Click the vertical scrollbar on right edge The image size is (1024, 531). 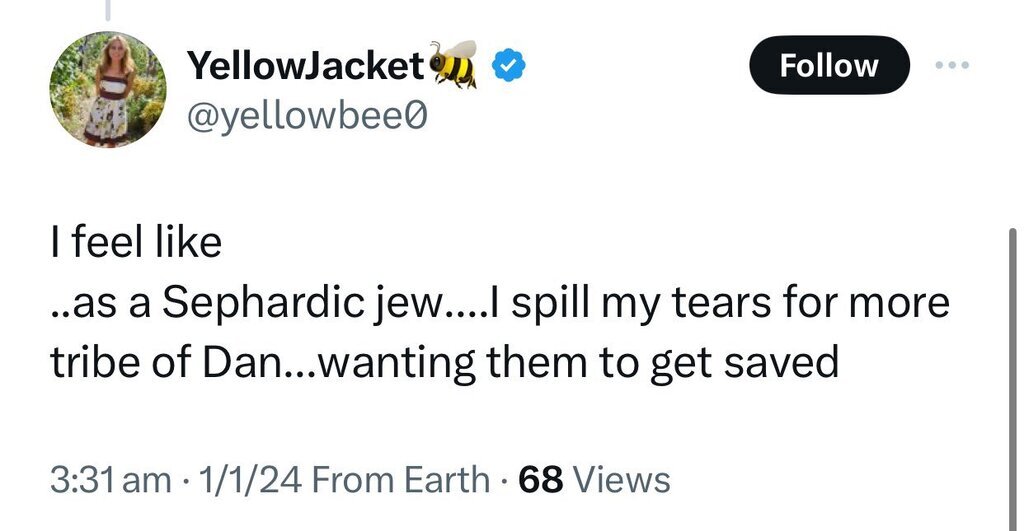(1014, 340)
